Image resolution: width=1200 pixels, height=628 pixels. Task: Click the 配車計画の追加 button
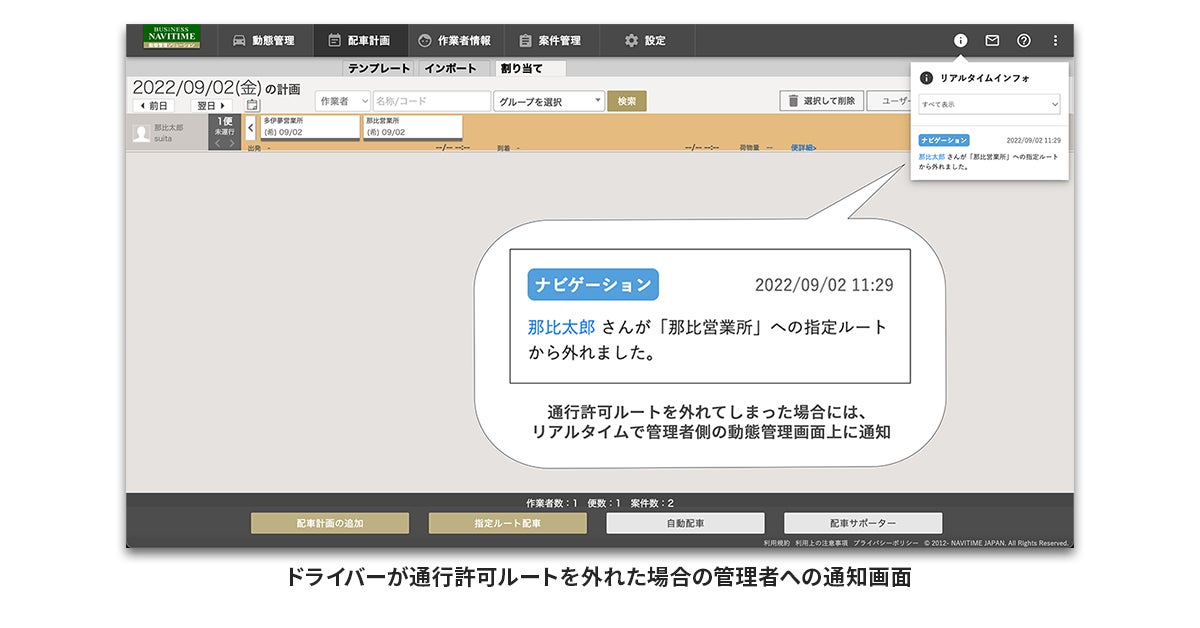point(330,523)
